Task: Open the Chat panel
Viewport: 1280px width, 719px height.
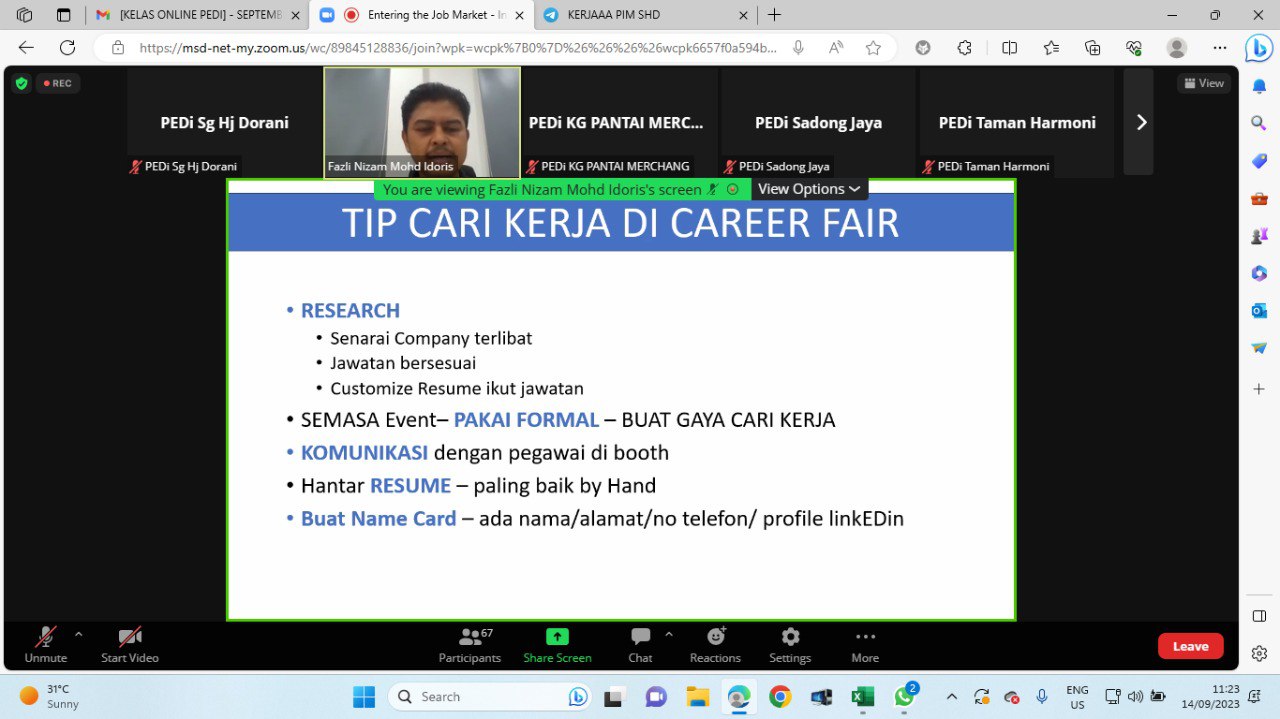Action: pos(640,645)
